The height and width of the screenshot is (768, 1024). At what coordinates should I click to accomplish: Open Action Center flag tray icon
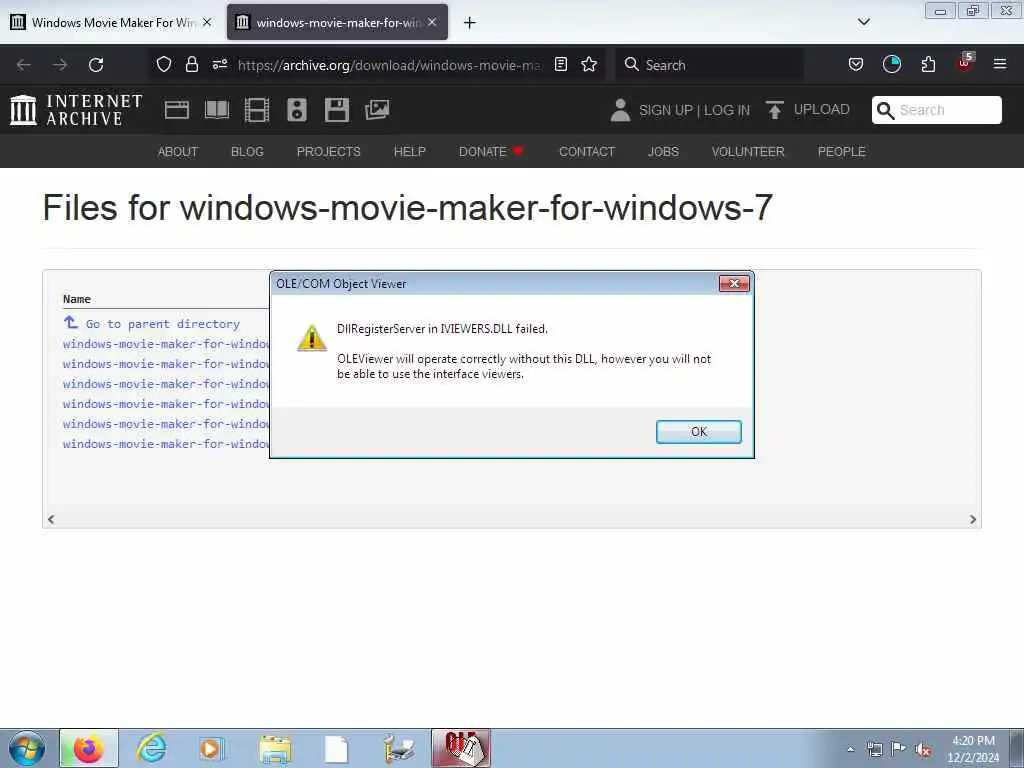(x=898, y=748)
